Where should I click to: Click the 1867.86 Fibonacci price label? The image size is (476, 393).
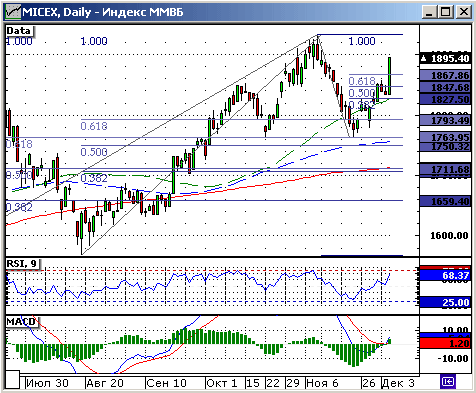coord(445,76)
